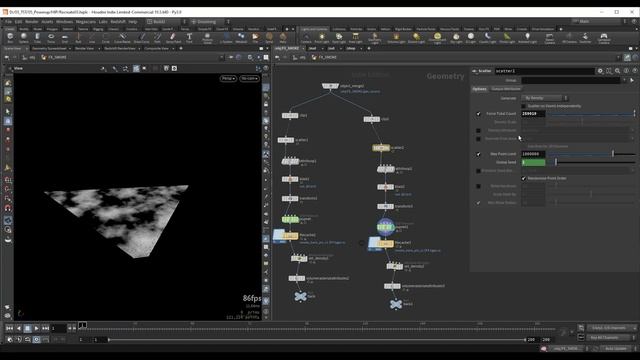Screen dimensions: 640x360
Task: Toggle the Max Point Limit checkbox
Action: [478, 154]
